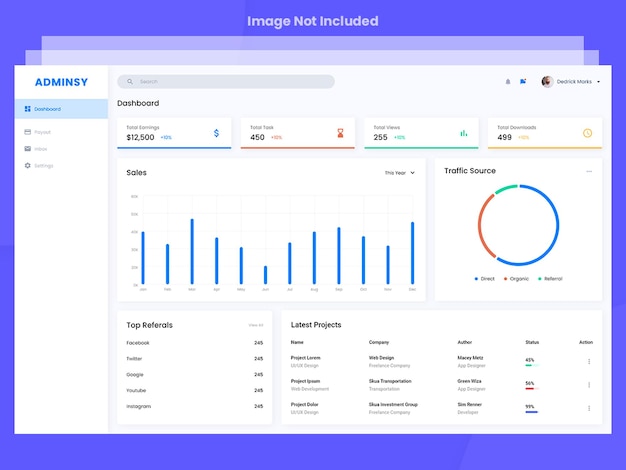Open the Dashboard menu item
The width and height of the screenshot is (626, 470).
pyautogui.click(x=61, y=109)
